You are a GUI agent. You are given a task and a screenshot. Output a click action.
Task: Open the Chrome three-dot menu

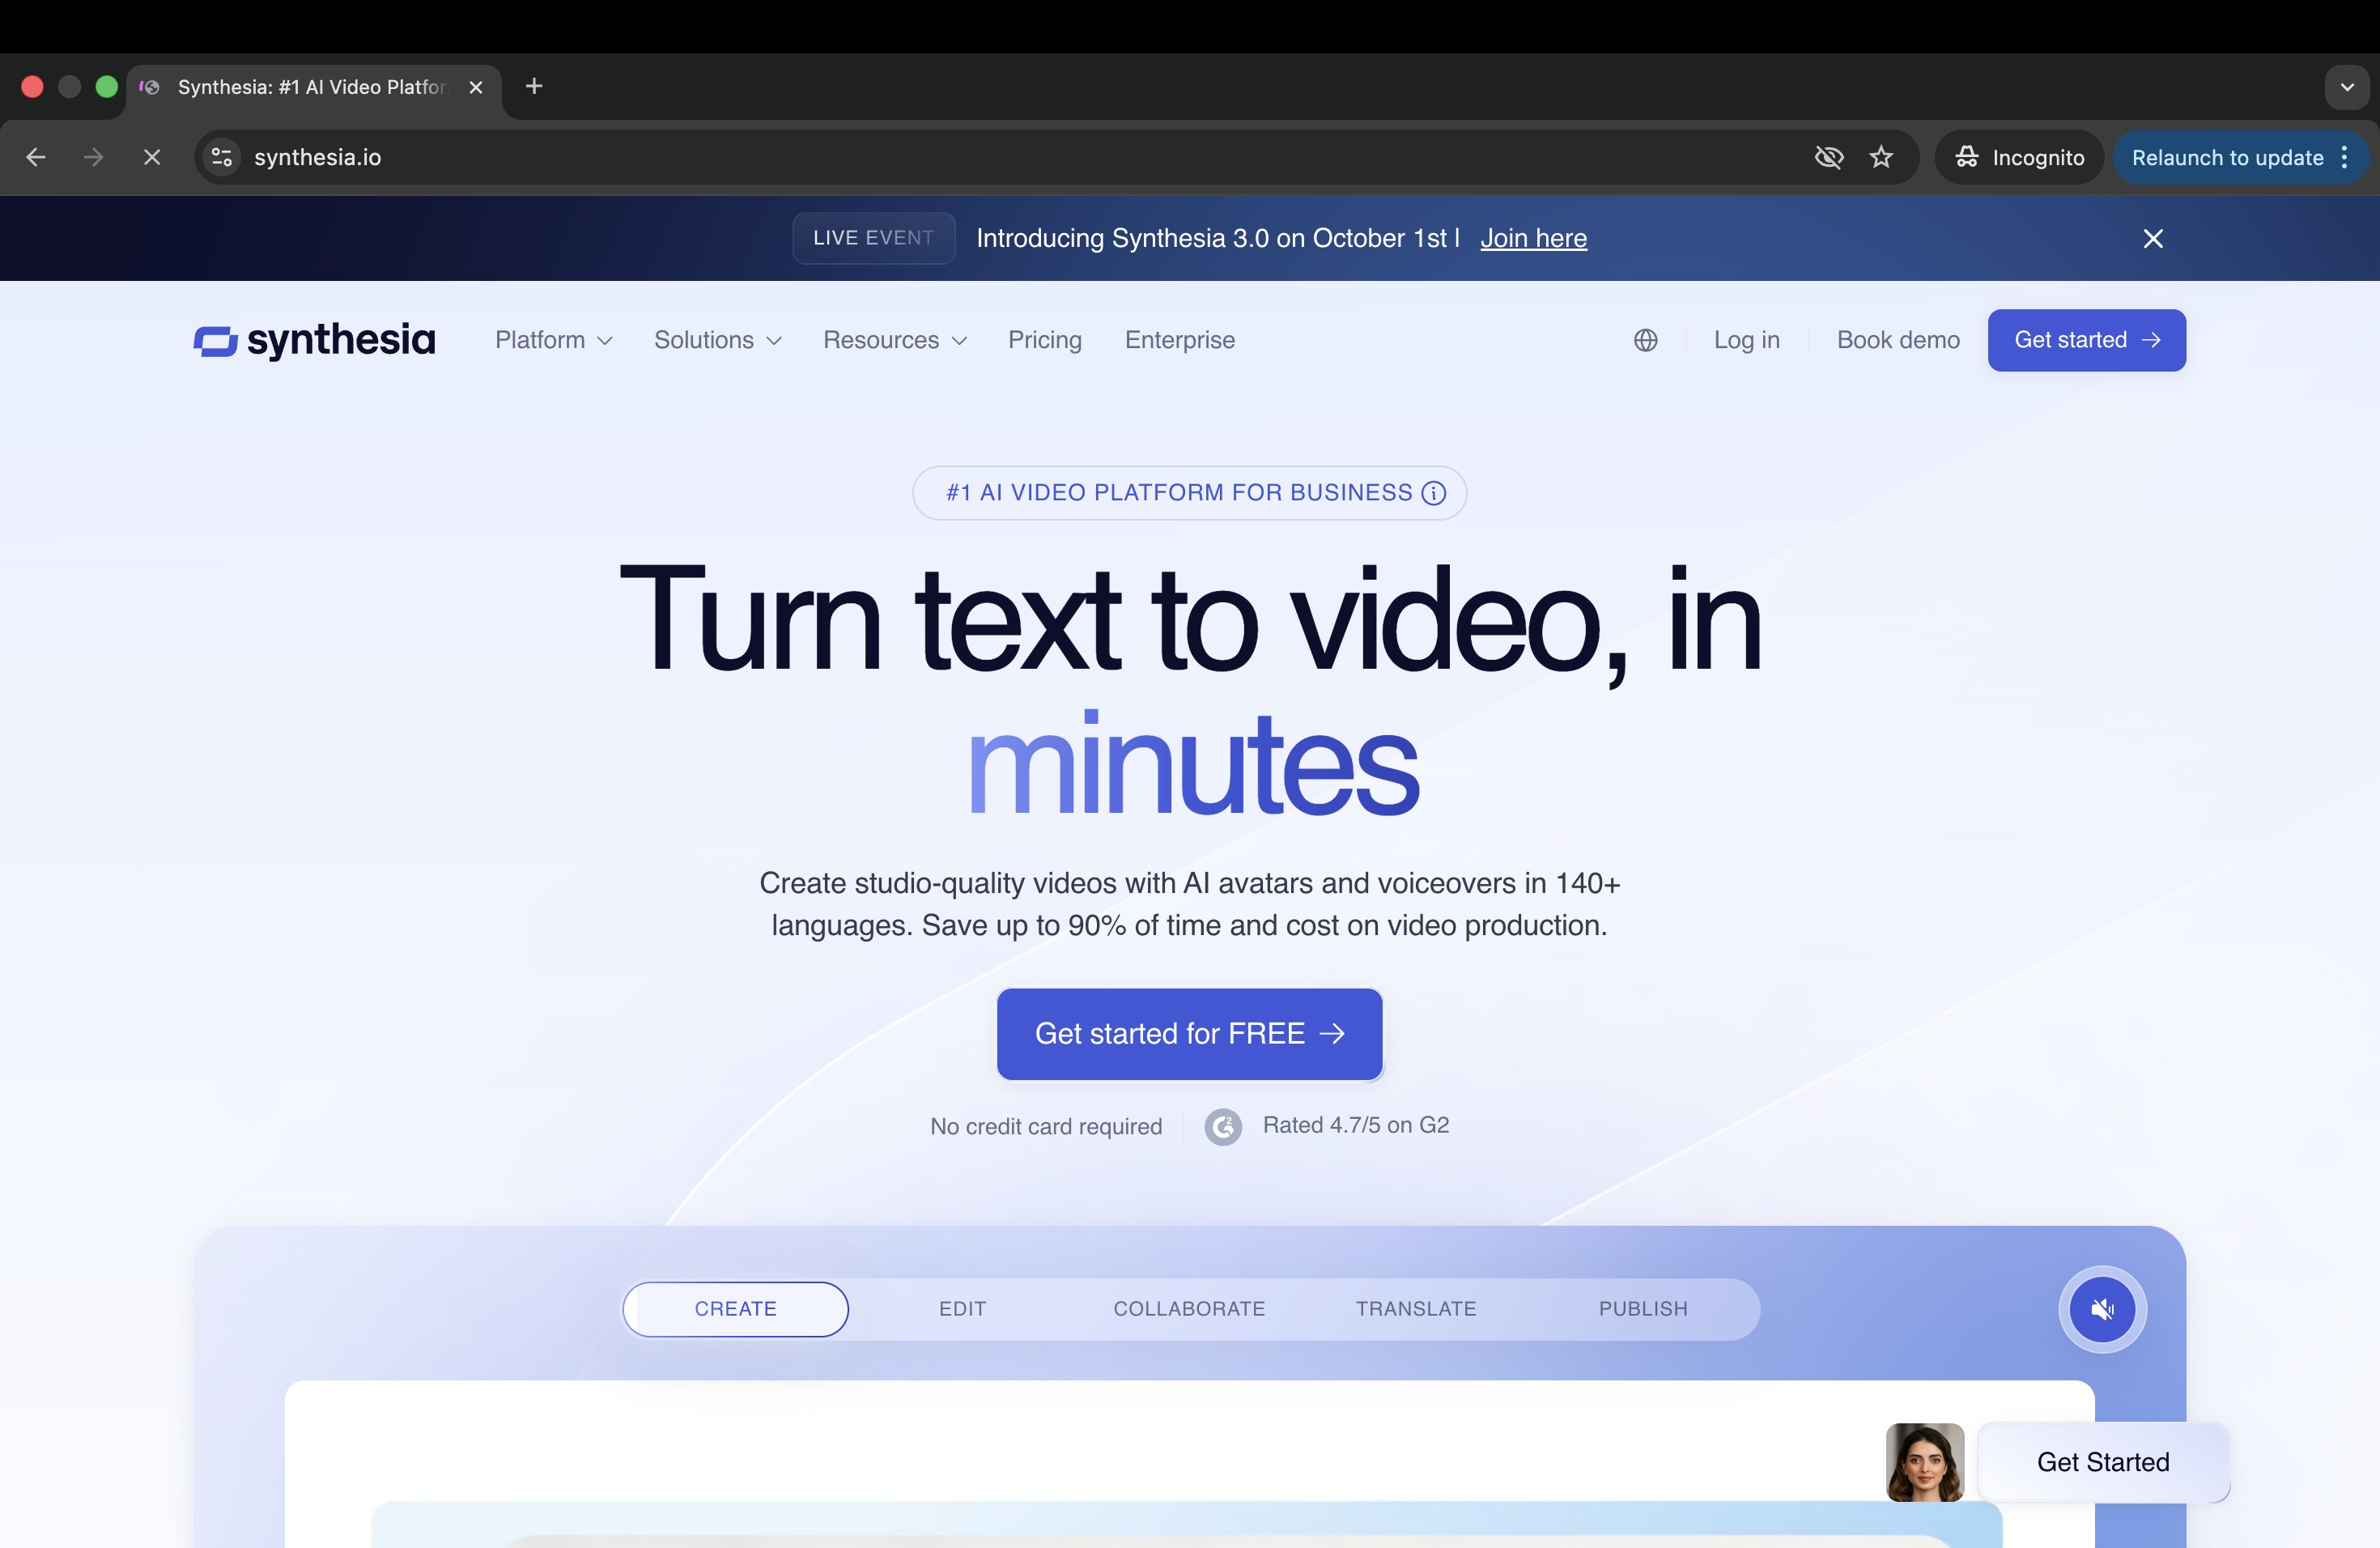[2345, 157]
